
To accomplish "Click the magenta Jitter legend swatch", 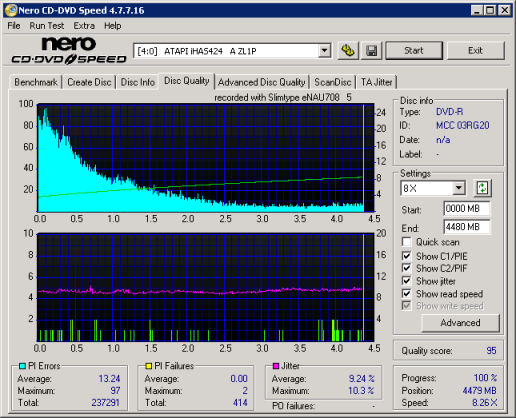I will [276, 366].
